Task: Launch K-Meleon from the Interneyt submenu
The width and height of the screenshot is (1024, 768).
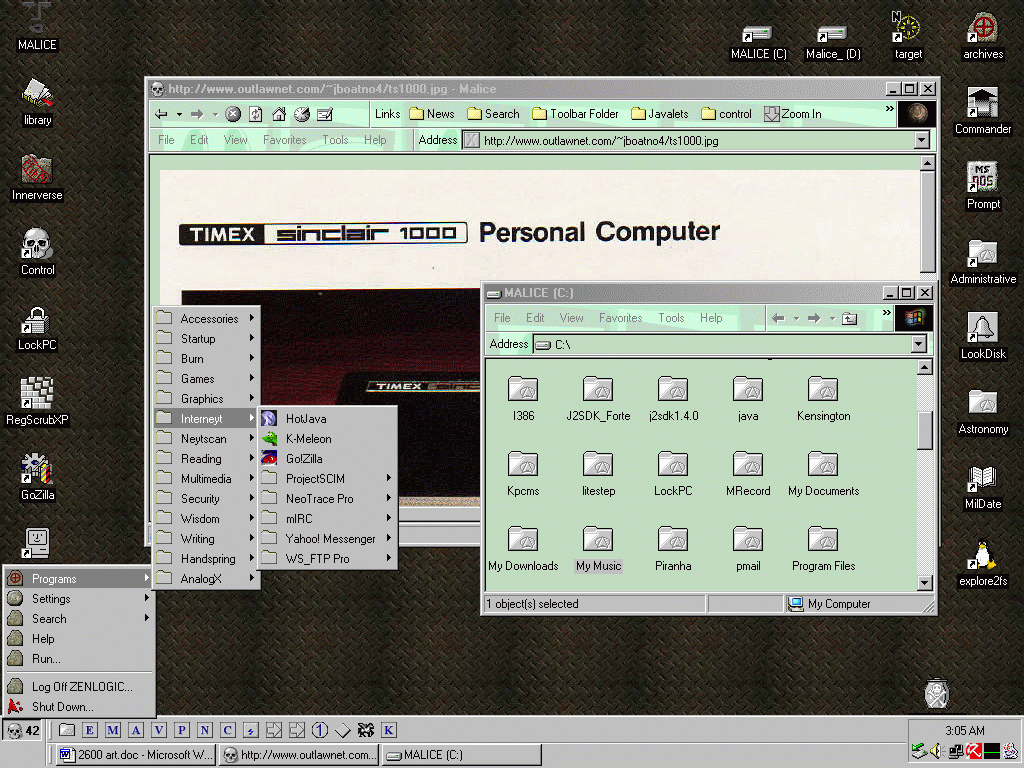Action: coord(327,439)
